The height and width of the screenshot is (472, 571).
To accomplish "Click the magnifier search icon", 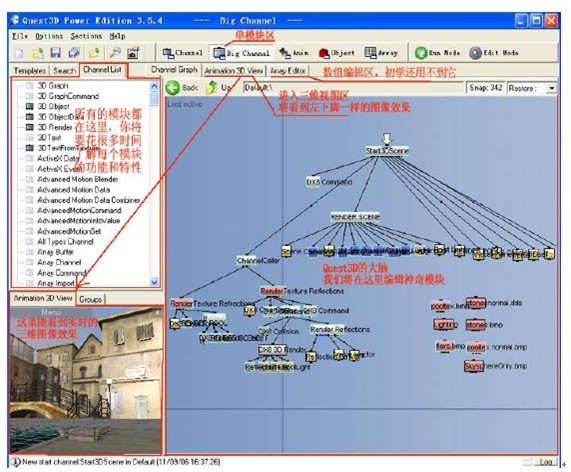I will [x=115, y=53].
